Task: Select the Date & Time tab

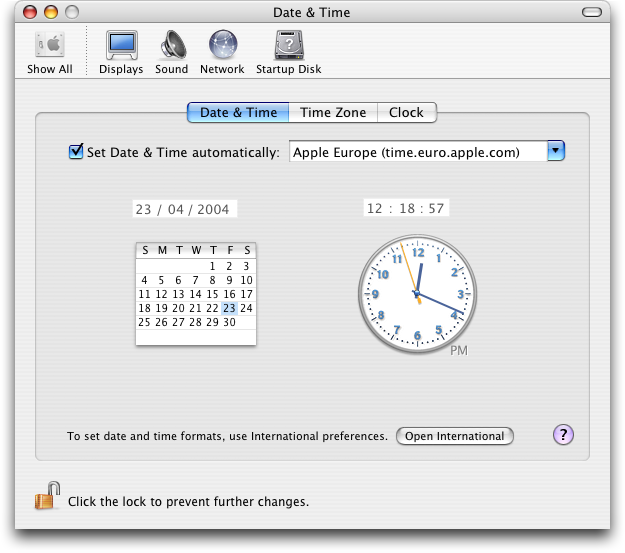Action: (x=238, y=112)
